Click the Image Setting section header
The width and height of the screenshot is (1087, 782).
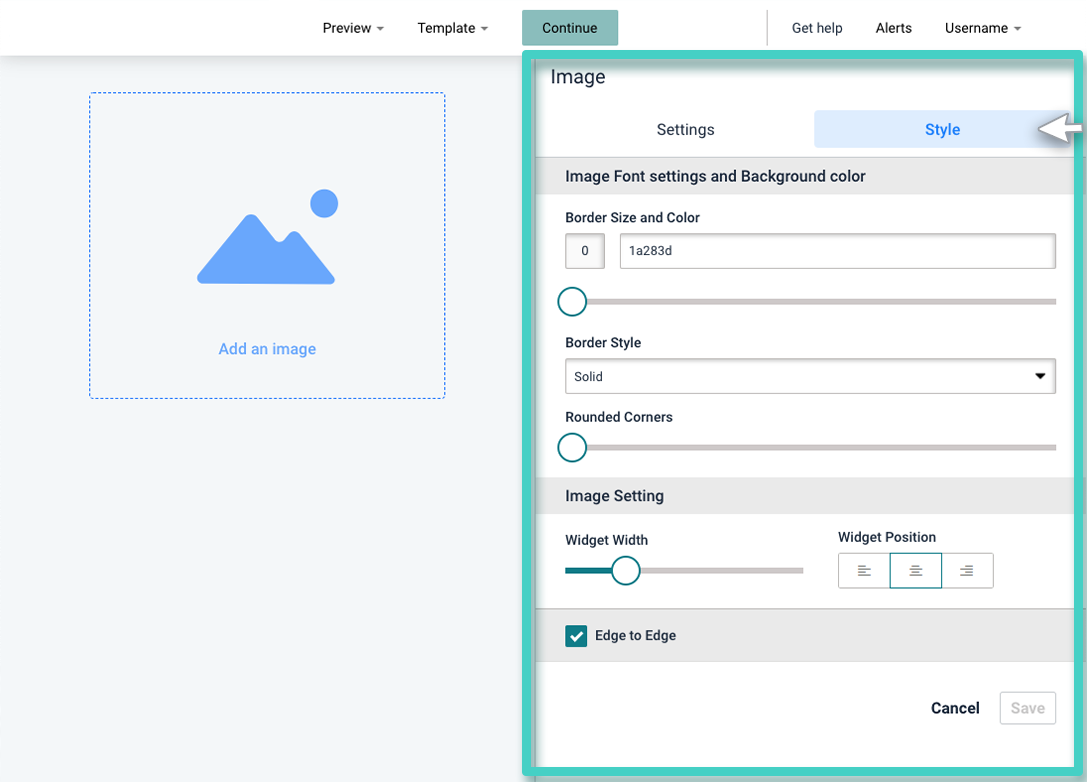(805, 496)
